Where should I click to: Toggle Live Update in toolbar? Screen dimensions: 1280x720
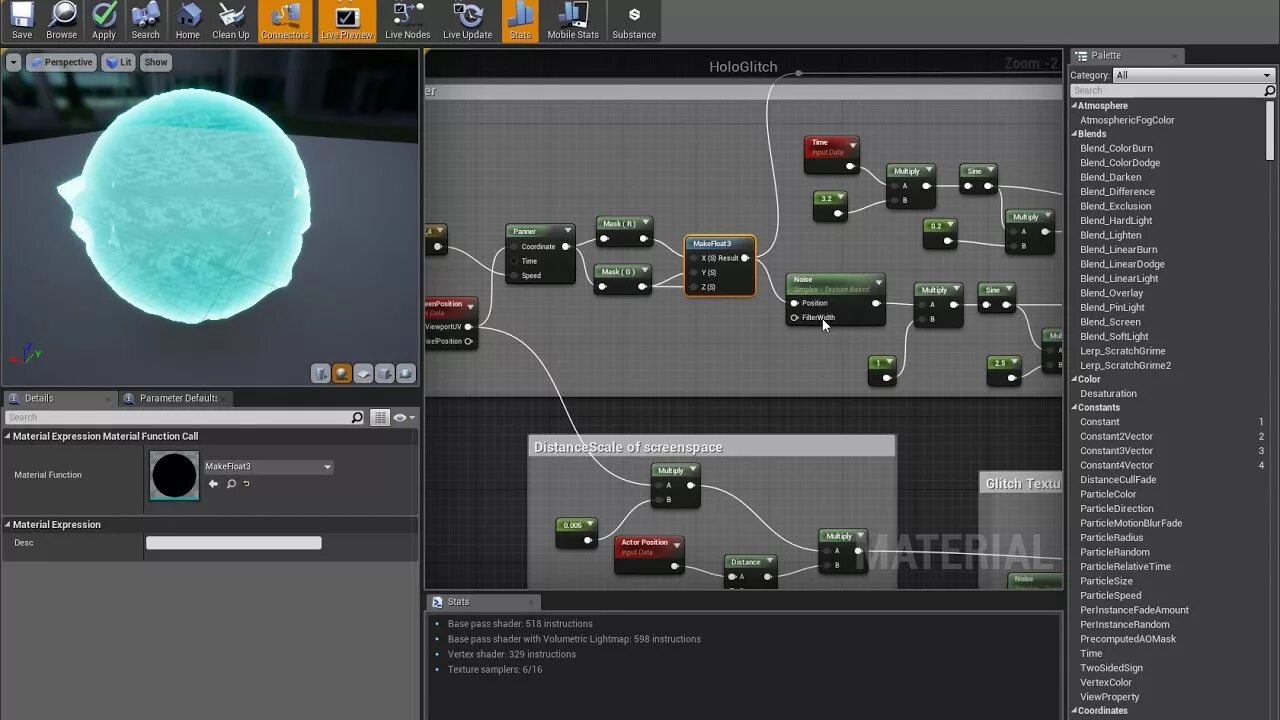click(x=468, y=21)
